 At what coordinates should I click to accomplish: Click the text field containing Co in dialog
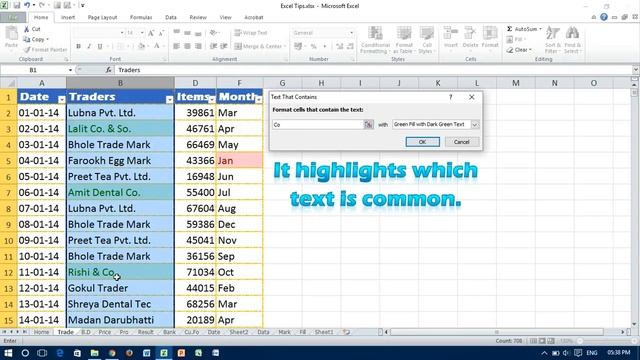pos(318,124)
